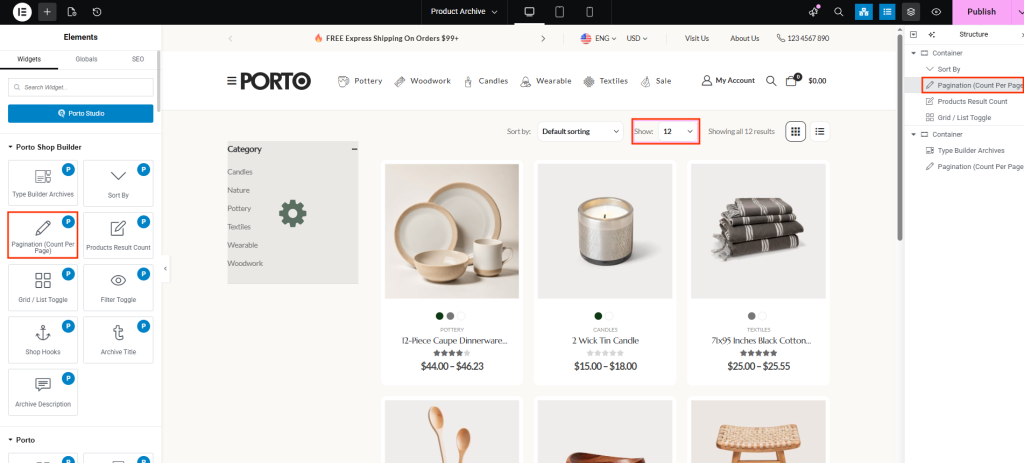Collapse the Porto Shop Builder section
This screenshot has width=1024, height=463.
click(11, 147)
